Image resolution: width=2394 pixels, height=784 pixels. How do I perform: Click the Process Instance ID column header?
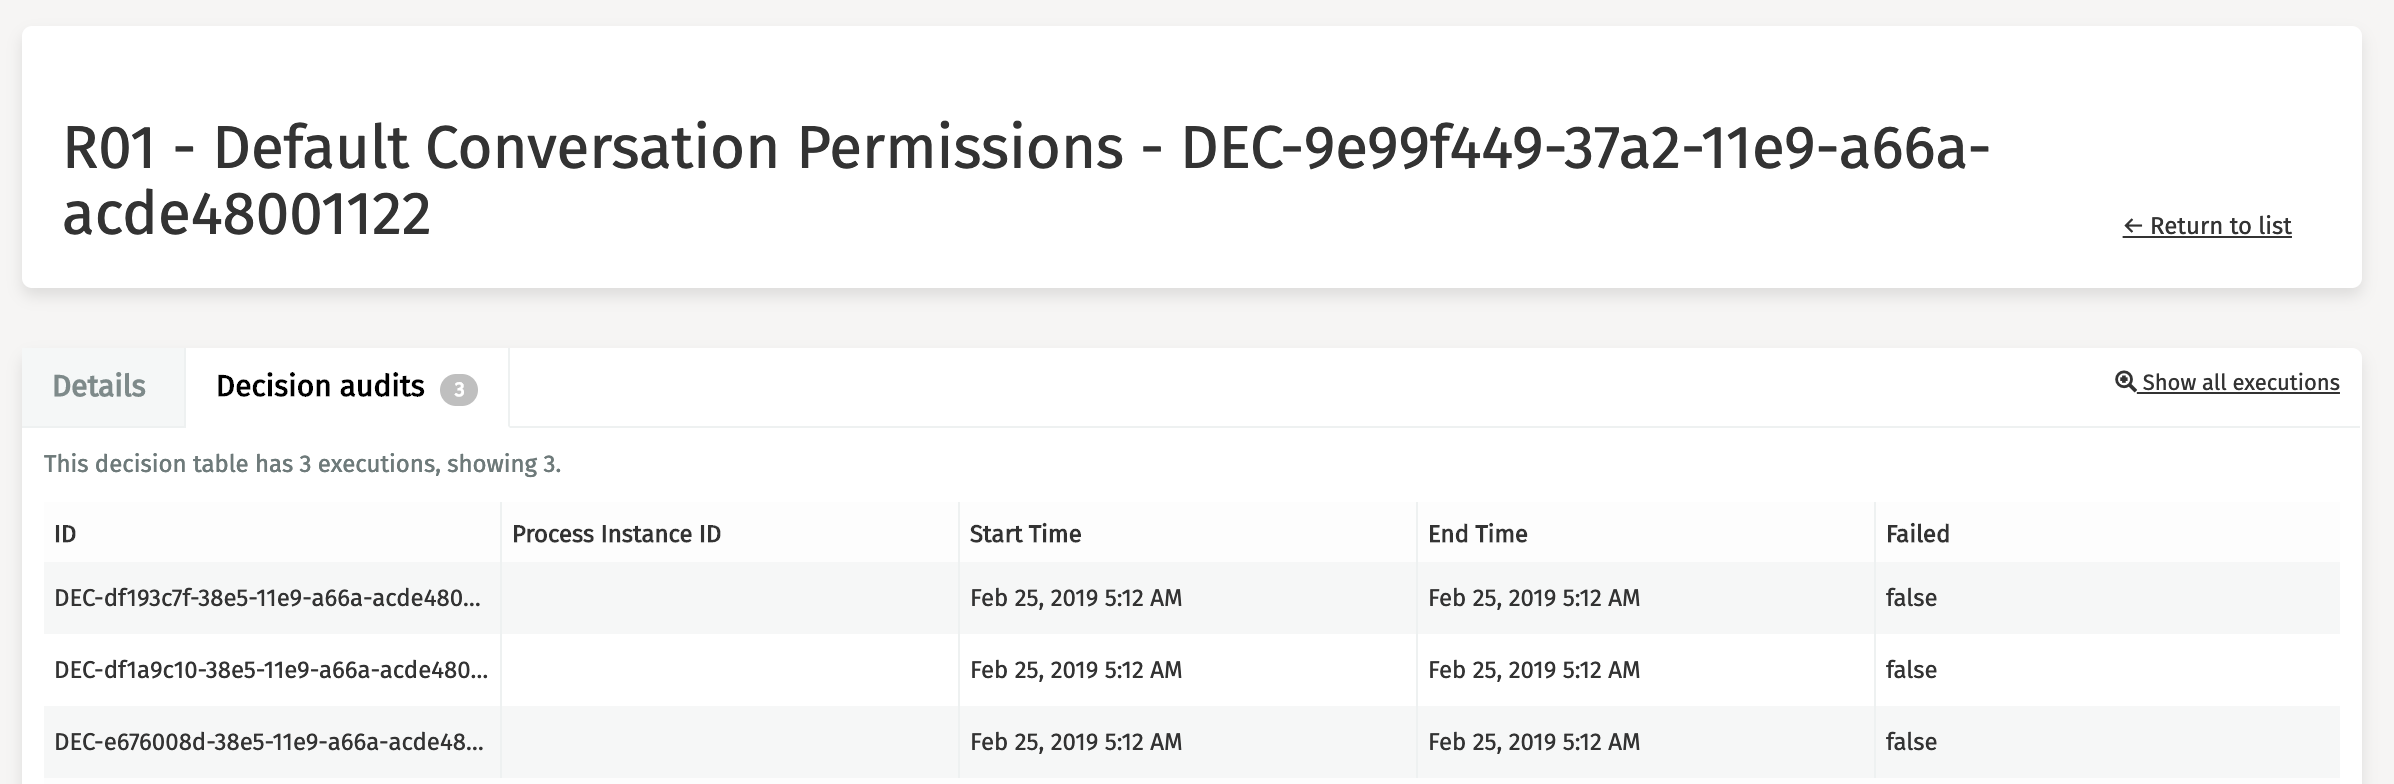click(x=616, y=534)
